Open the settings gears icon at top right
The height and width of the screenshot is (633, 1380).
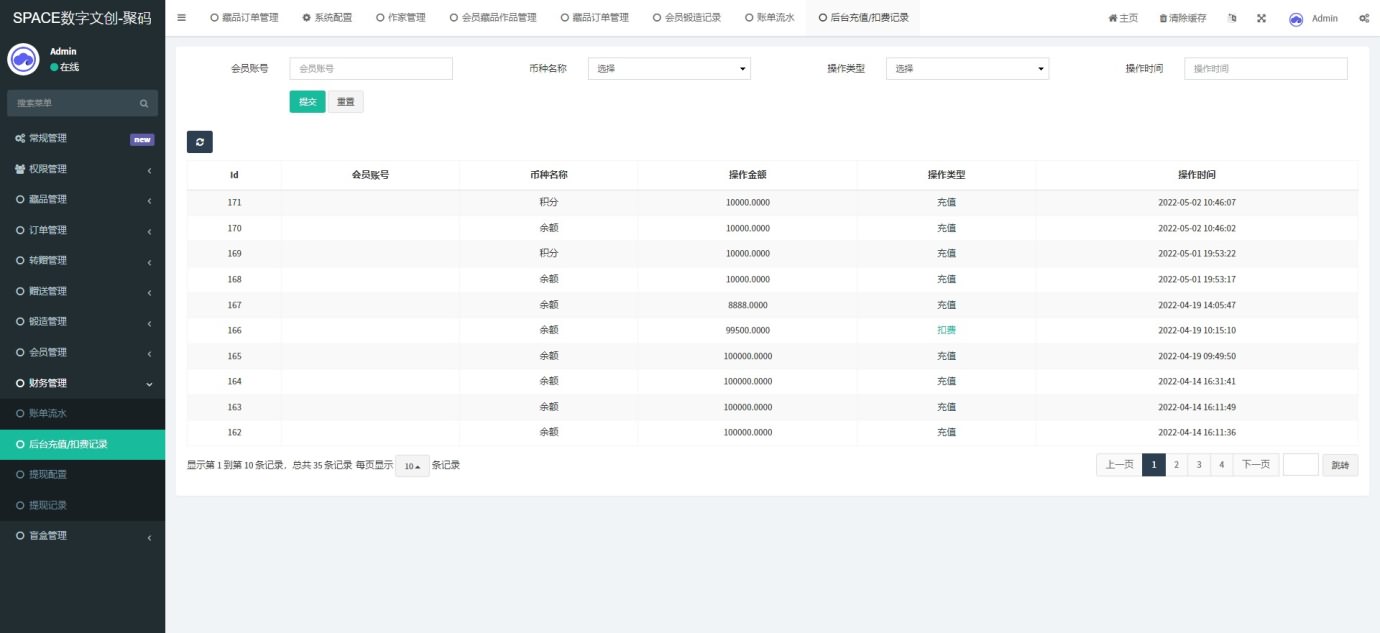1364,18
